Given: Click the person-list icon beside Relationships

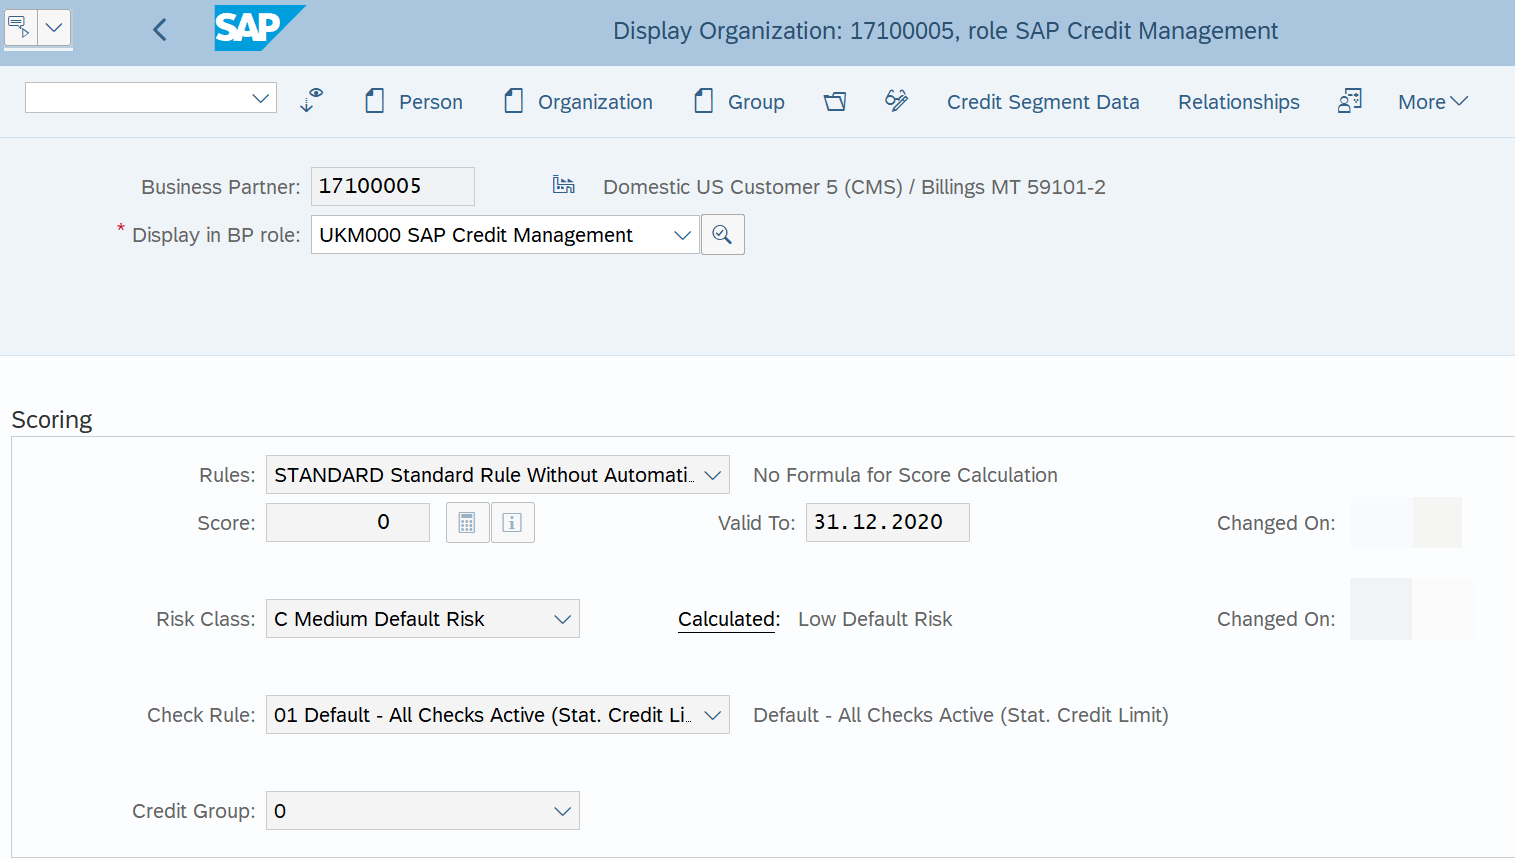Looking at the screenshot, I should [x=1349, y=101].
